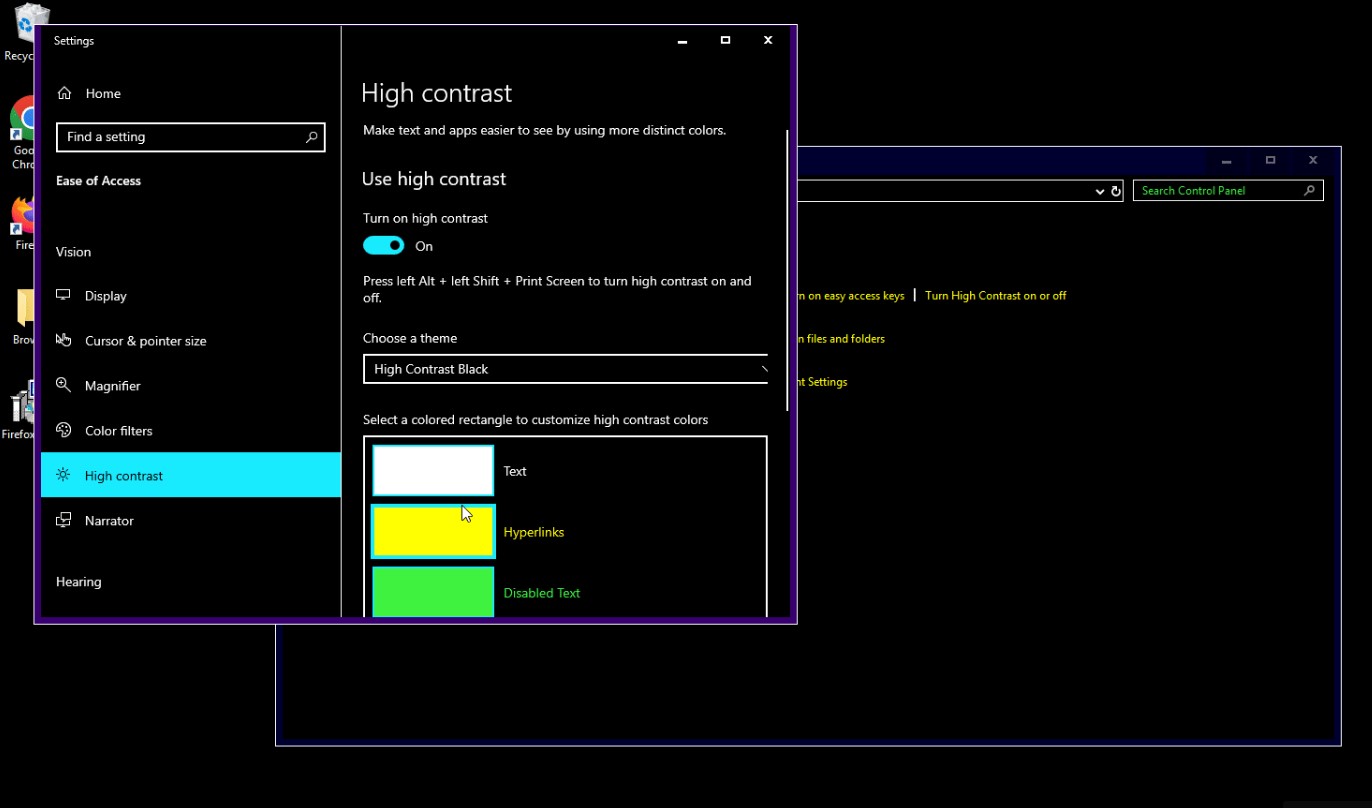This screenshot has width=1372, height=808.
Task: Click the Turn High Contrast on or off link
Action: pos(995,296)
